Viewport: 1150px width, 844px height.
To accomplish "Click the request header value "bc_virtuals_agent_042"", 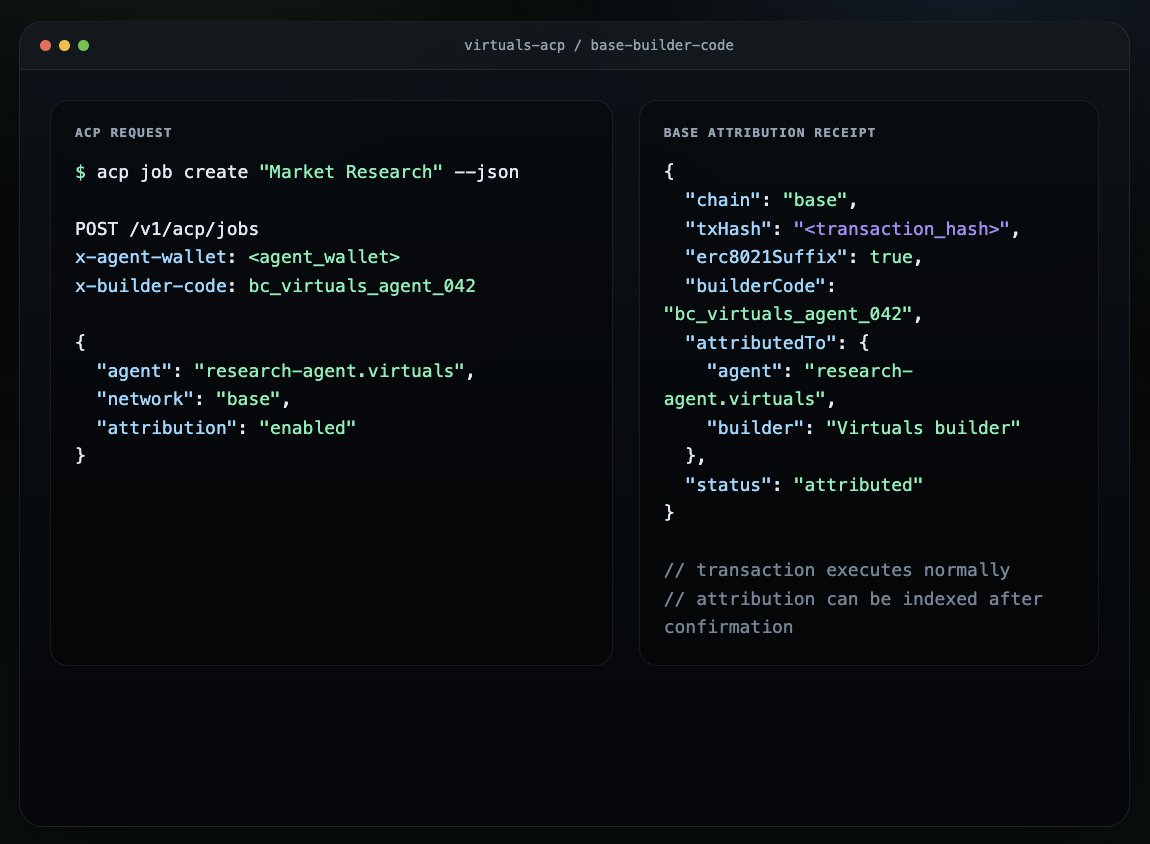I will click(x=362, y=286).
